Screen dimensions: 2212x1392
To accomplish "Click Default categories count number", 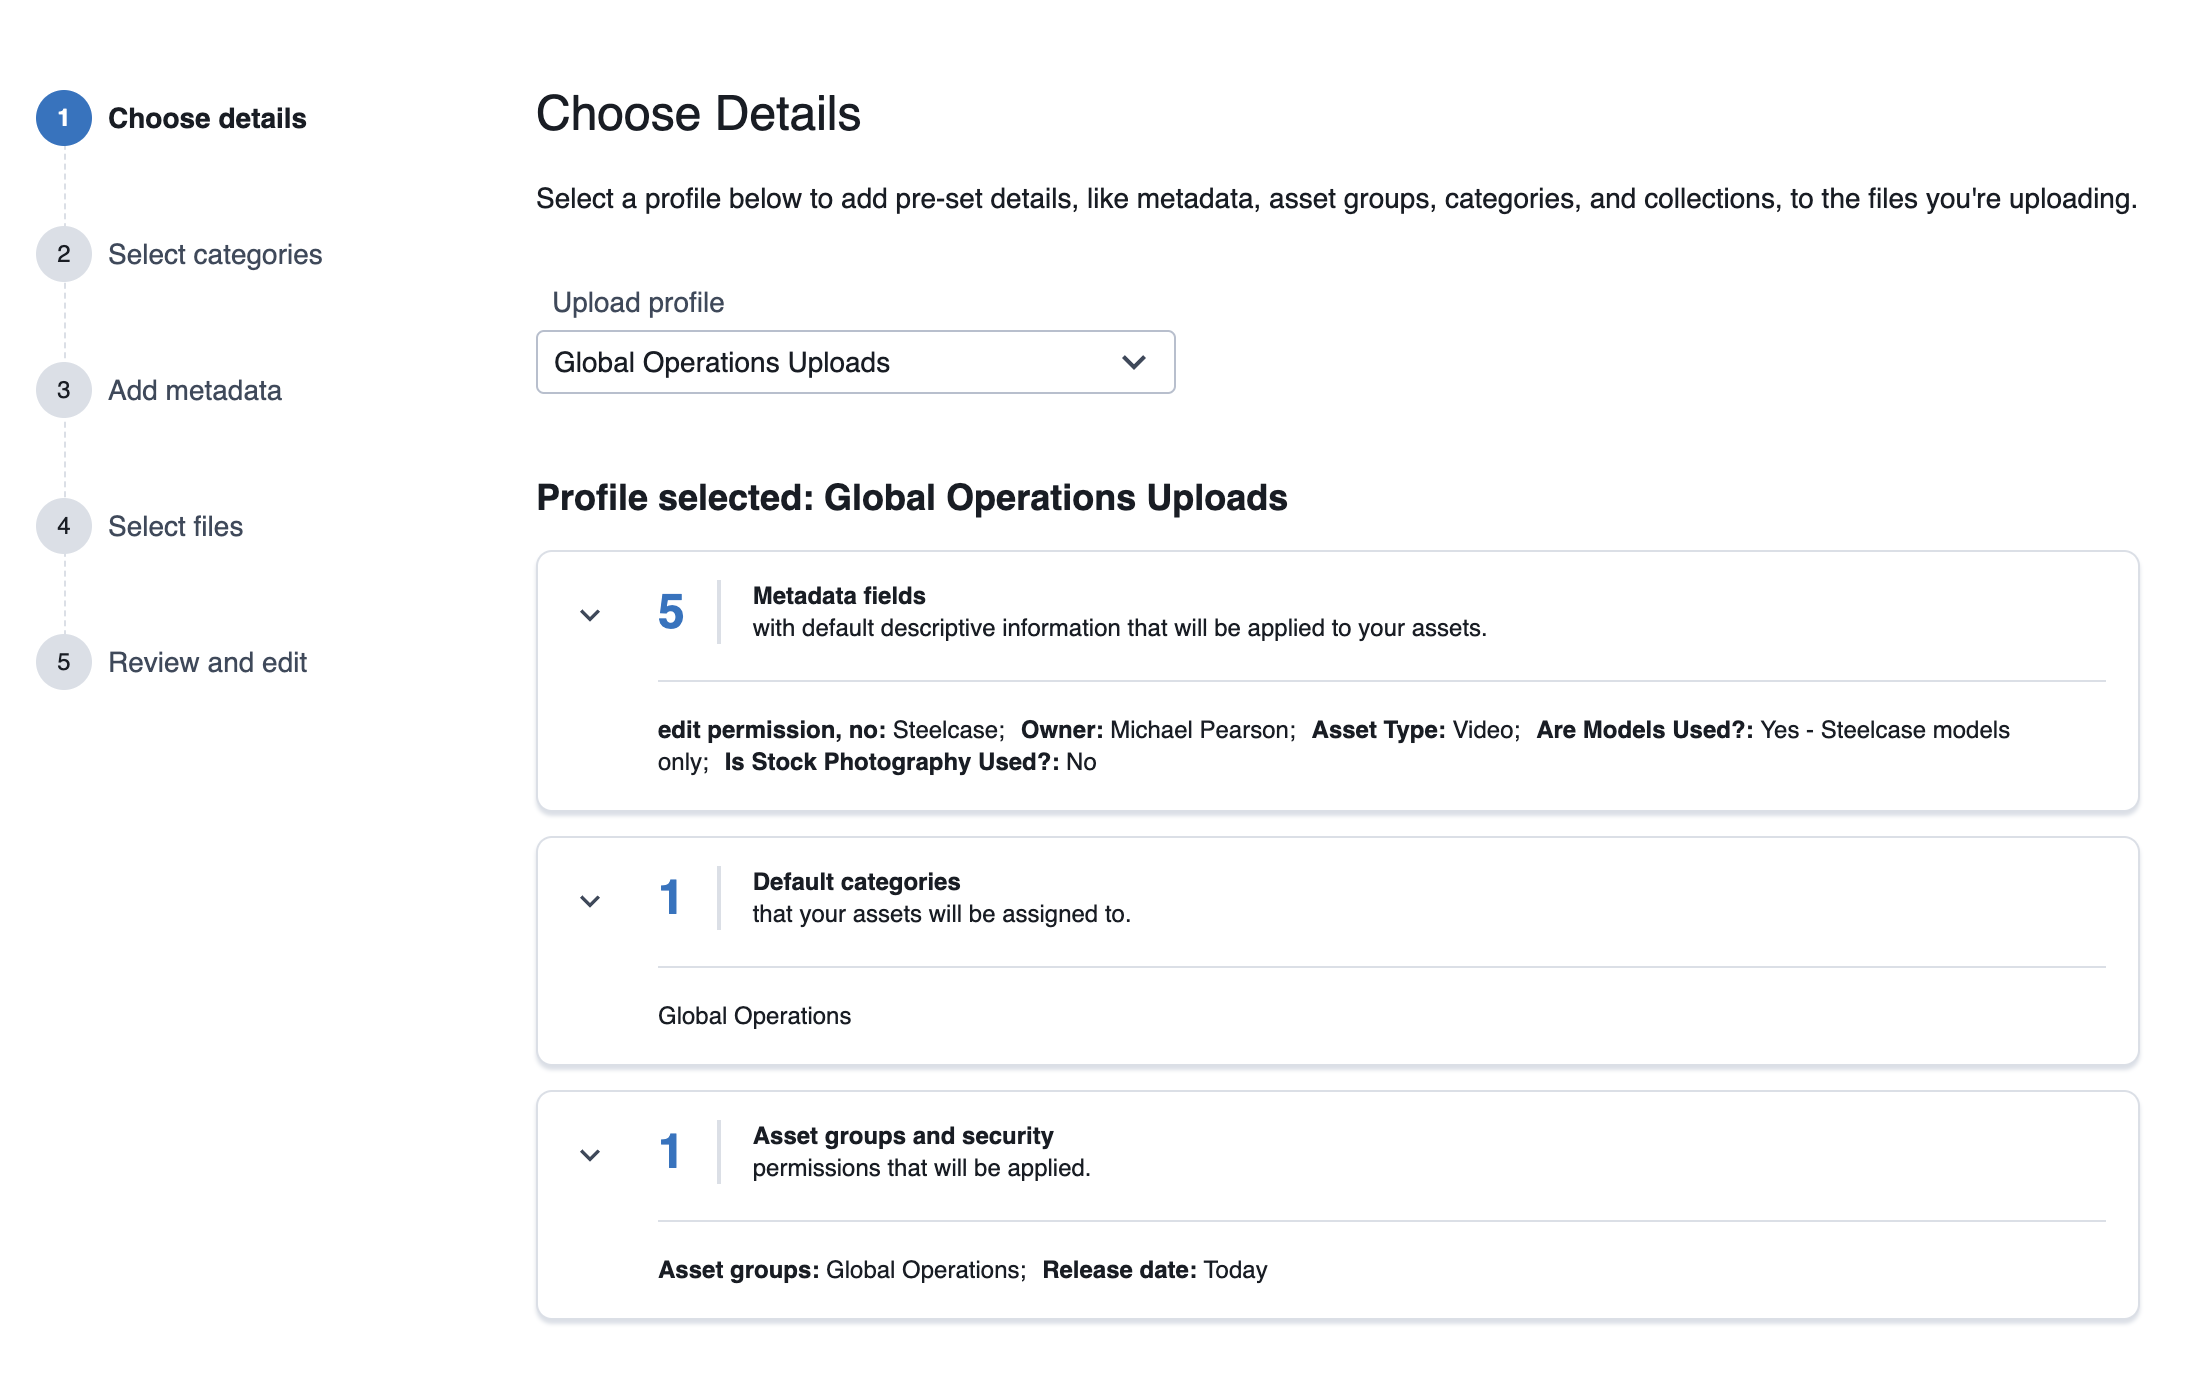I will pos(670,898).
